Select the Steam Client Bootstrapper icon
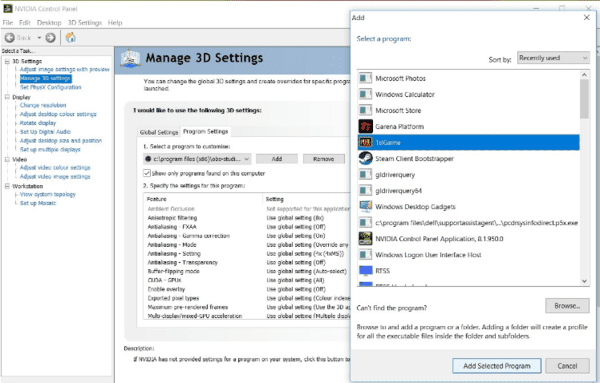Viewport: 600px width, 383px height. [365, 158]
